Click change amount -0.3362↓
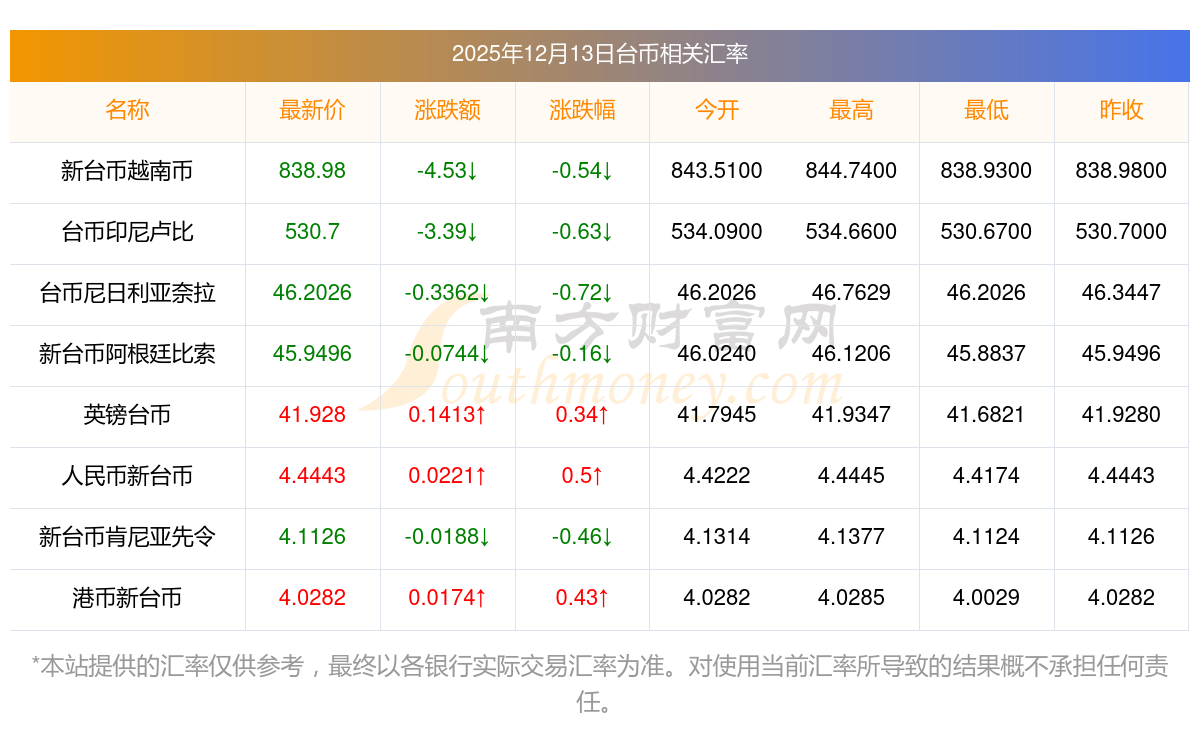This screenshot has width=1200, height=733. 448,293
